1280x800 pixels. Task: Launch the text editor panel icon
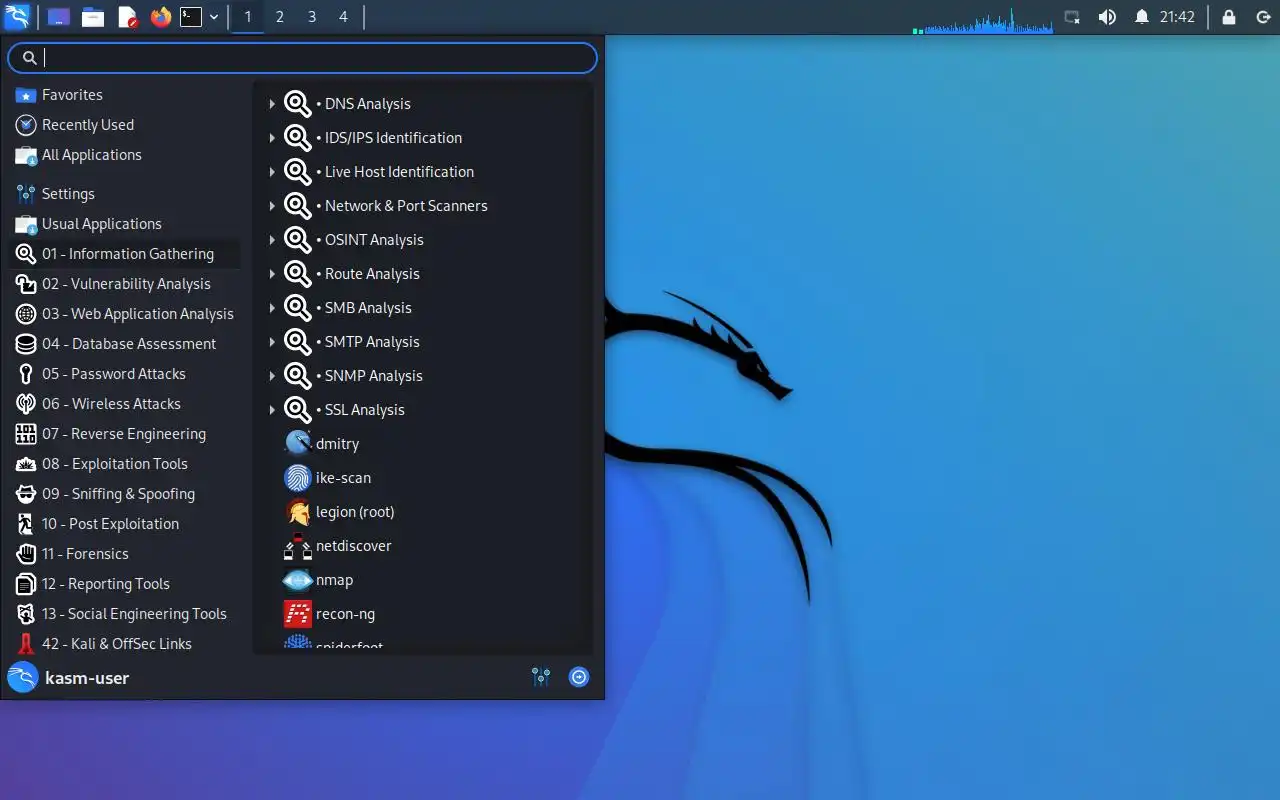[x=127, y=17]
